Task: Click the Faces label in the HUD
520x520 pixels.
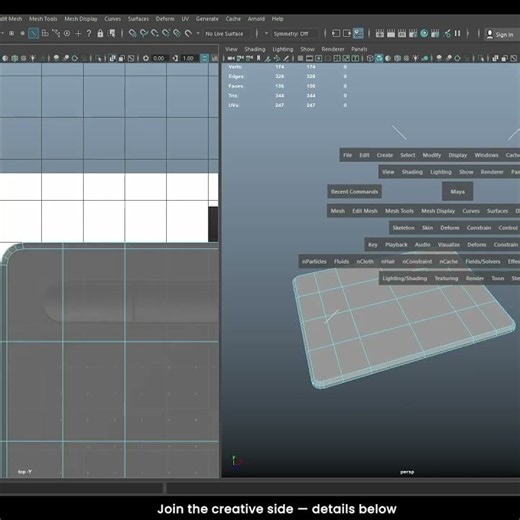Action: point(236,86)
